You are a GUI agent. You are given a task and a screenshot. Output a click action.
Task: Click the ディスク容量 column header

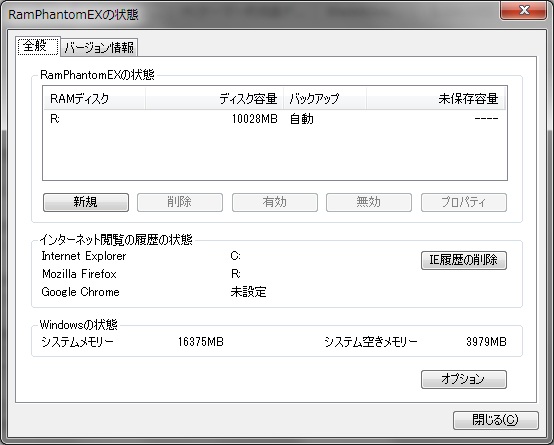(214, 99)
